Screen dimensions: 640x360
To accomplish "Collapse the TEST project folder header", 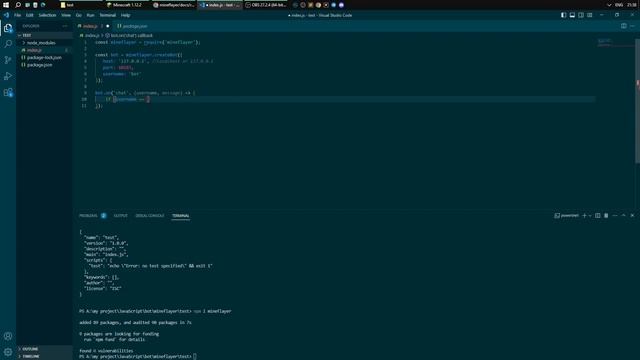I will [x=44, y=36].
